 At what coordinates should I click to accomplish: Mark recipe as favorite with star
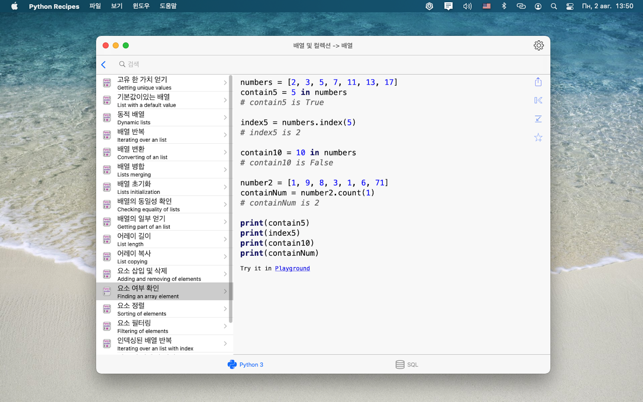pos(538,137)
